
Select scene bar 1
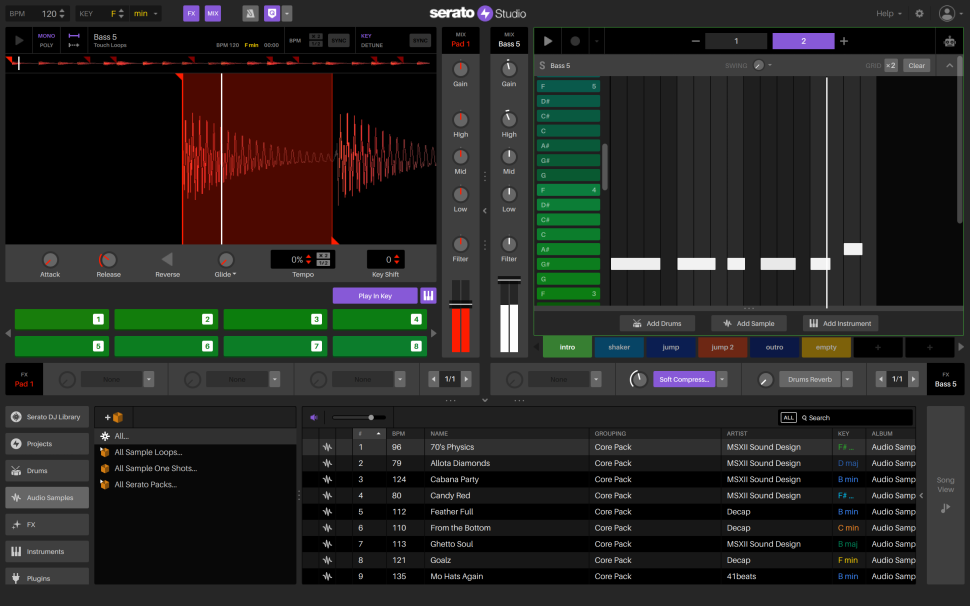click(x=736, y=41)
